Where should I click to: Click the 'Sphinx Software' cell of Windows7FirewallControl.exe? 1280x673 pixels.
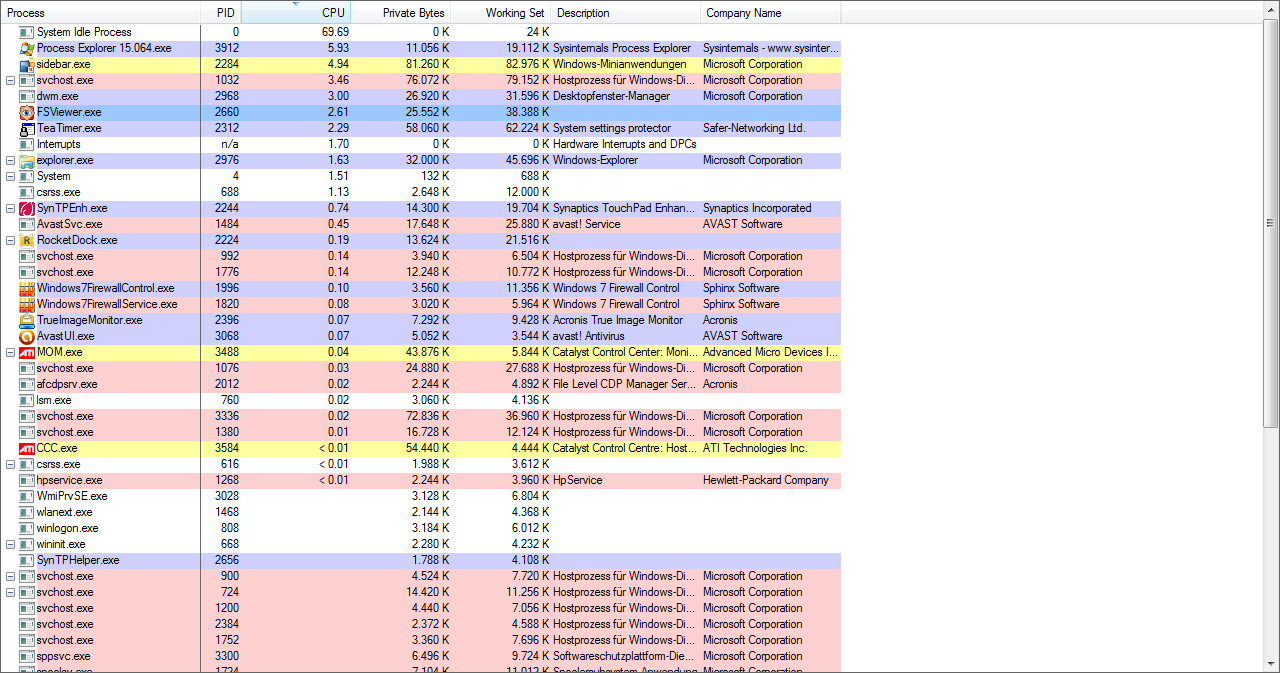741,288
